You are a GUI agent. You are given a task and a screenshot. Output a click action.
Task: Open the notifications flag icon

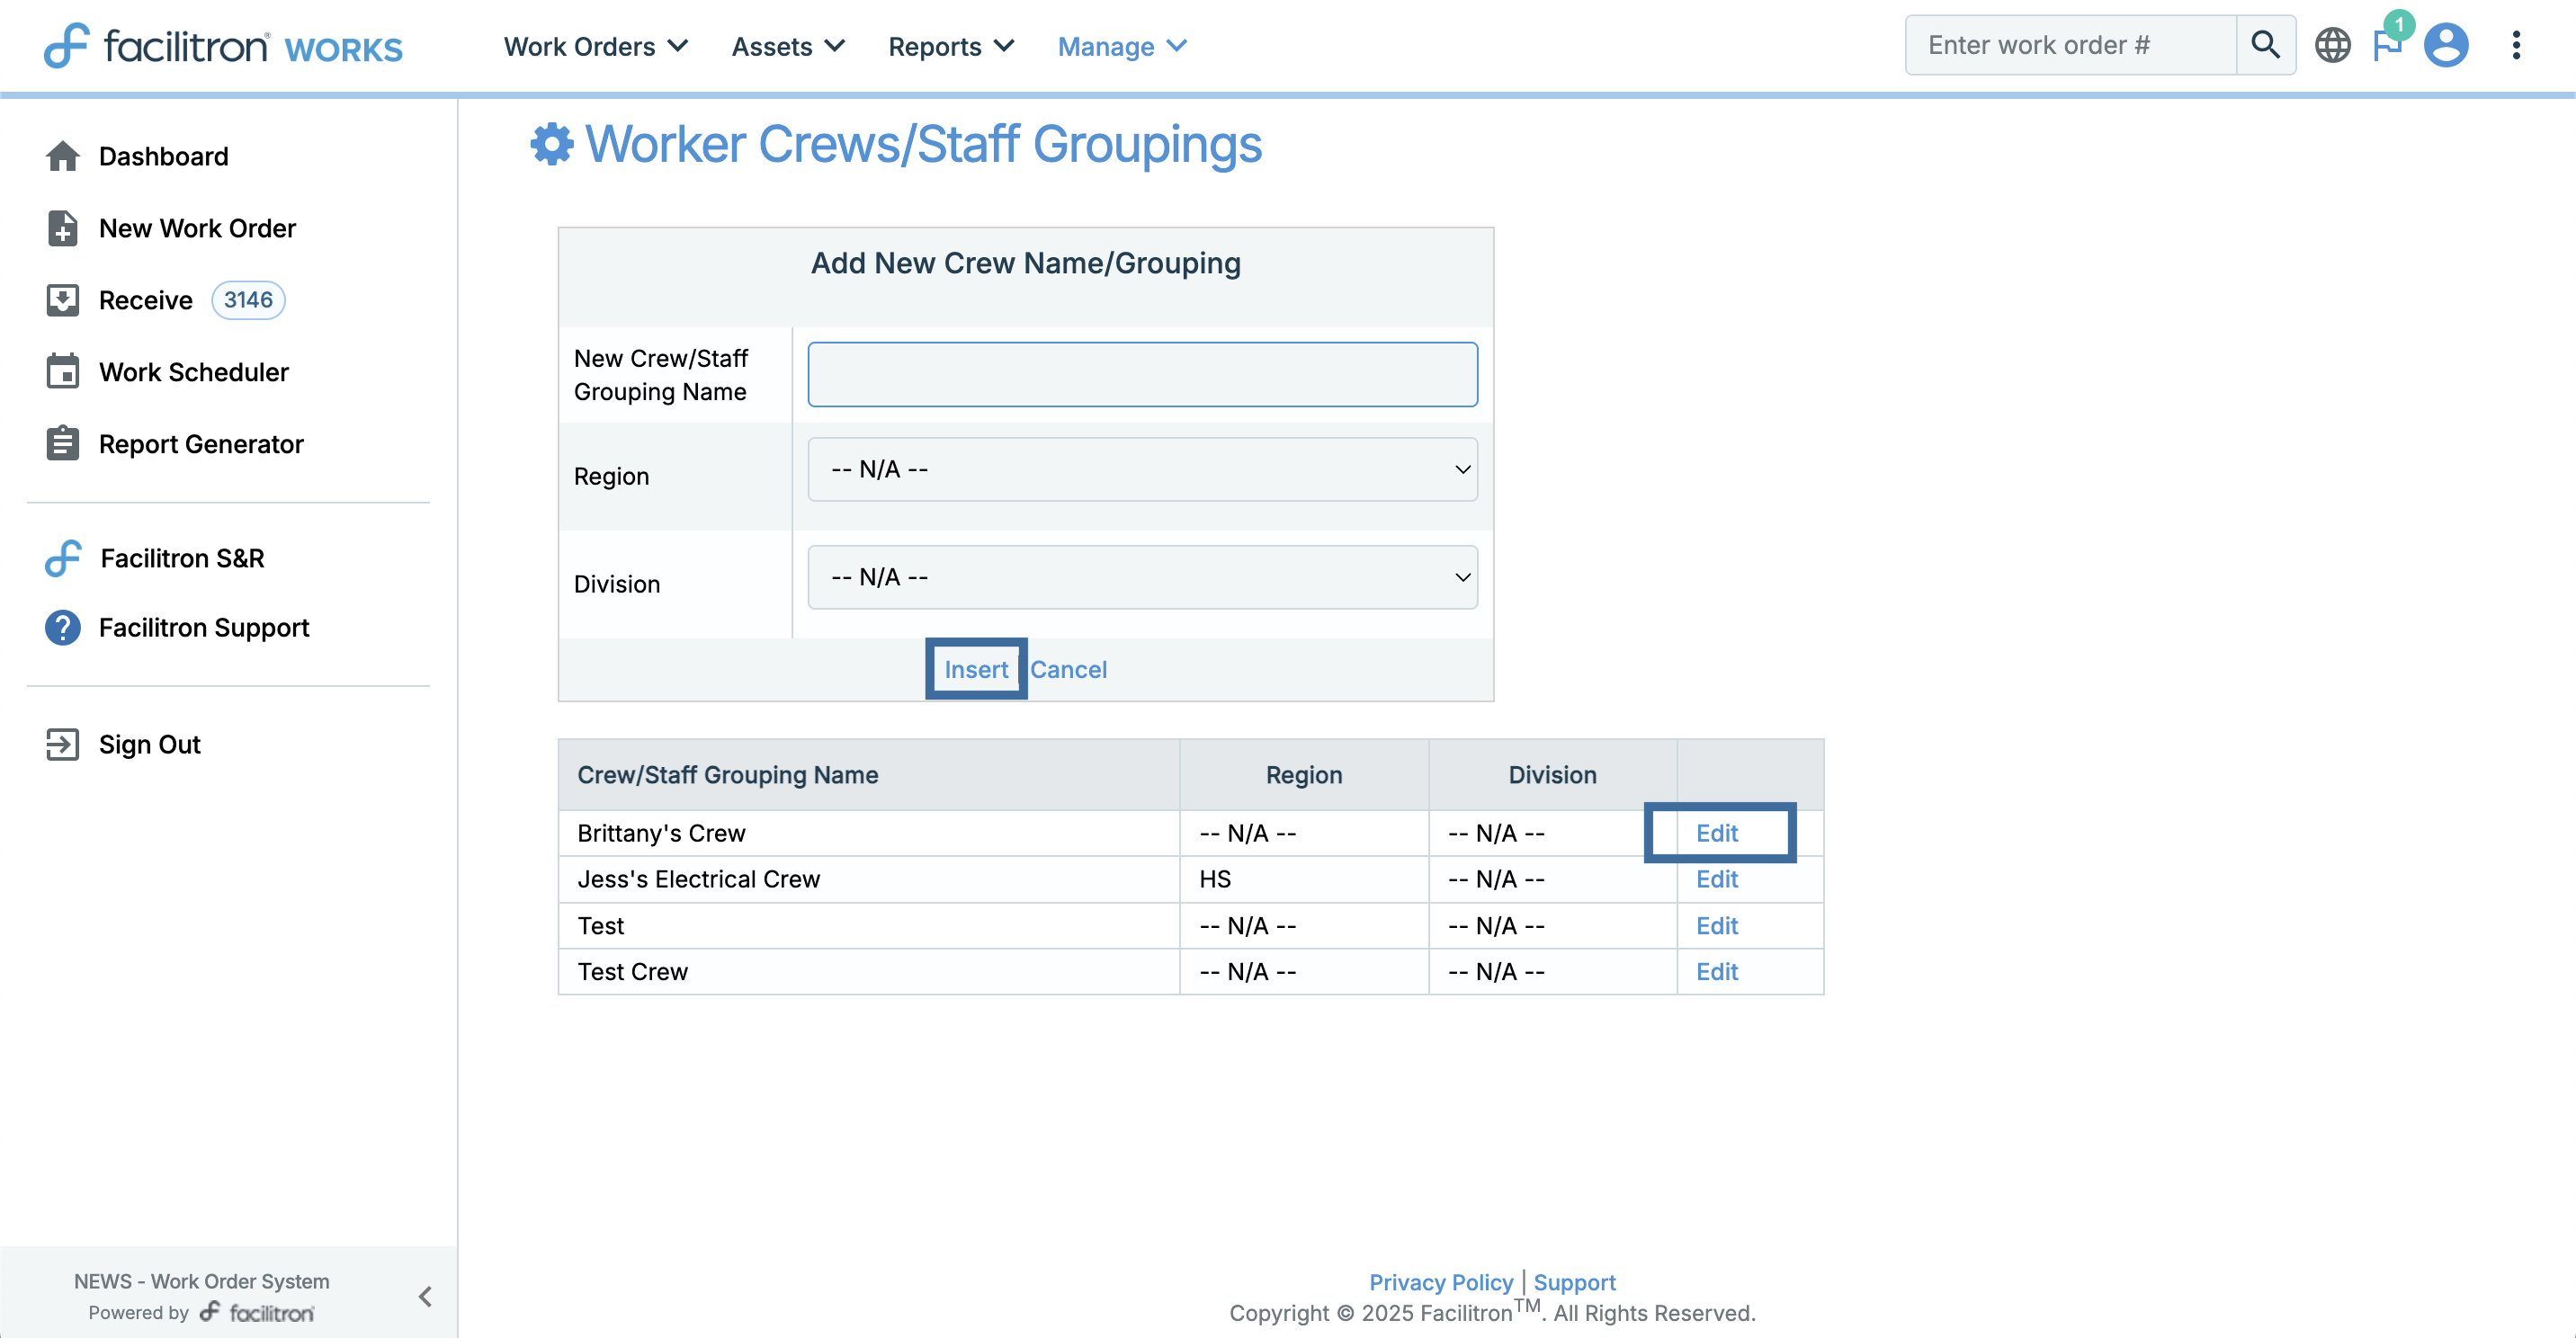tap(2387, 45)
